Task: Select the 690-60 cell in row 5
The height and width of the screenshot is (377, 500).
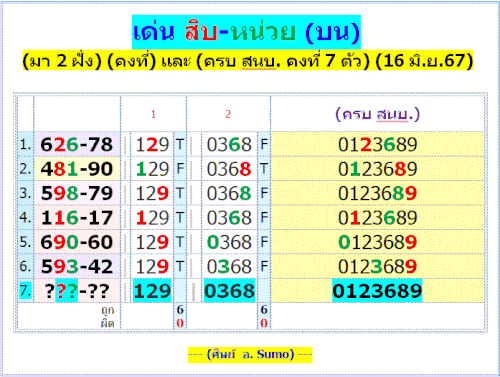Action: (x=77, y=242)
